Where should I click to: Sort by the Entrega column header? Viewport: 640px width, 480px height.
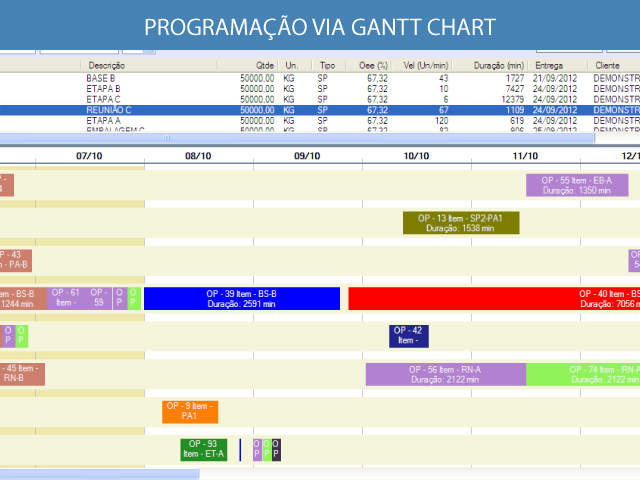coord(558,65)
